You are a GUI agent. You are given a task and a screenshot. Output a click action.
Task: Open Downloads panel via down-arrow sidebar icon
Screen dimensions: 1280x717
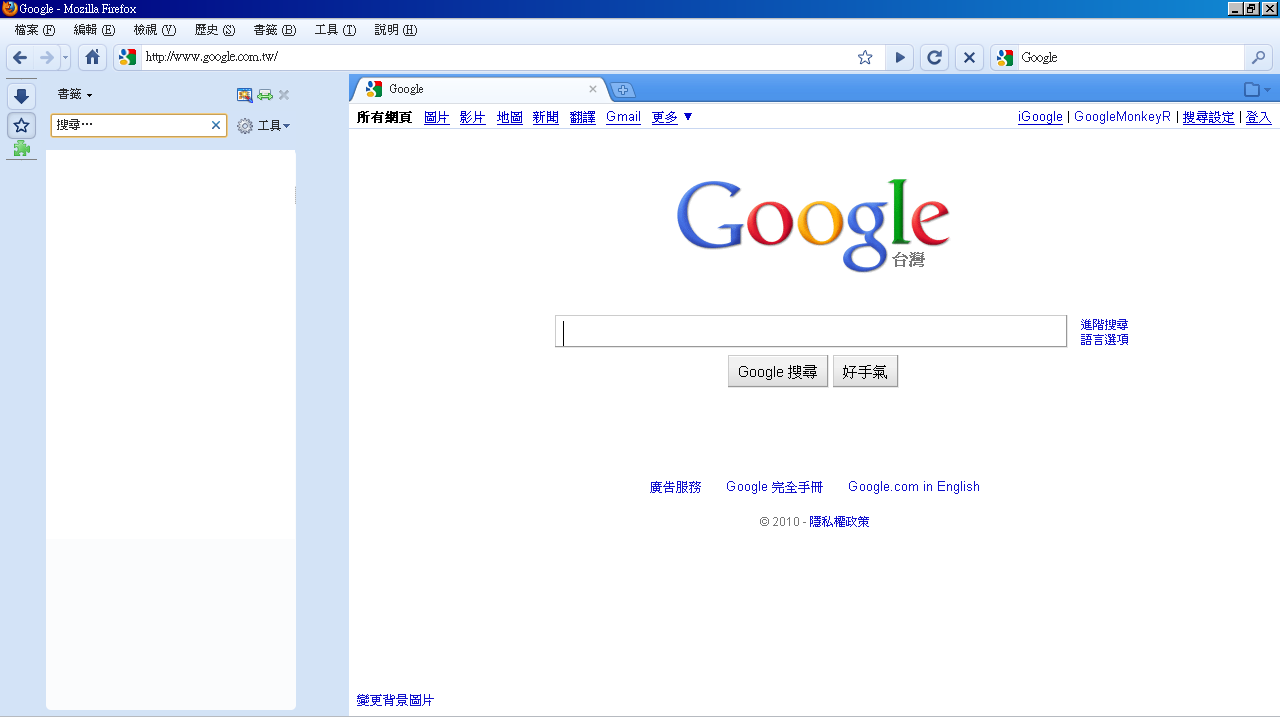(x=22, y=97)
